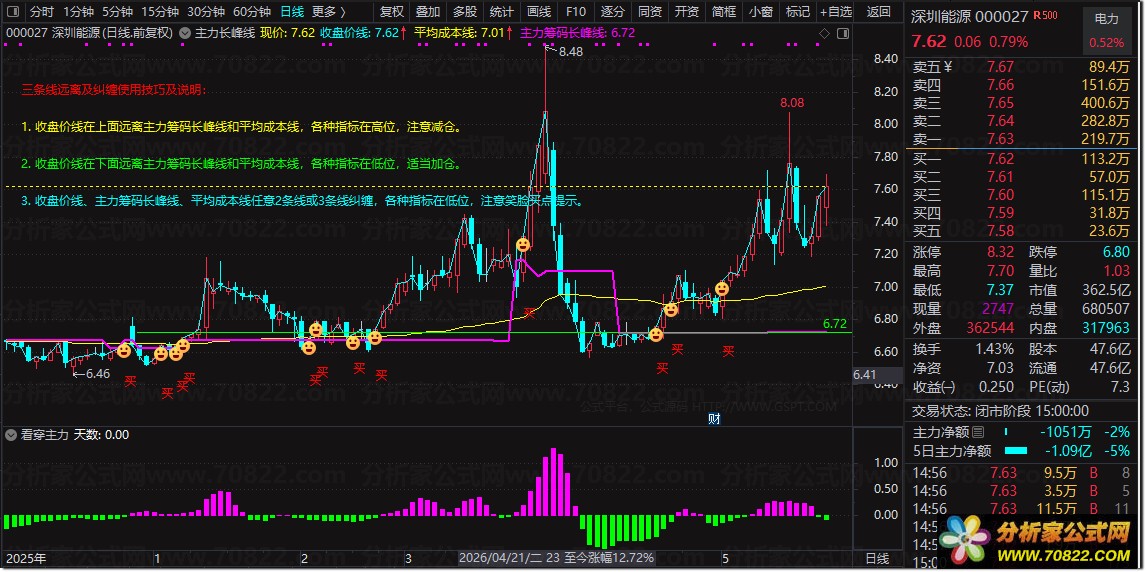This screenshot has width=1147, height=572.
Task: Expand the 更多 timeframe options
Action: [328, 12]
